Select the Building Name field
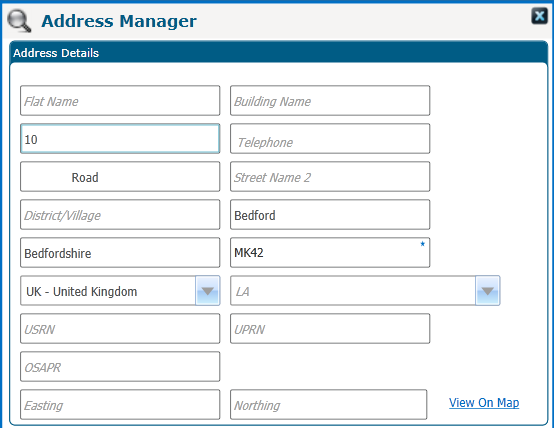554x428 pixels. pos(330,101)
